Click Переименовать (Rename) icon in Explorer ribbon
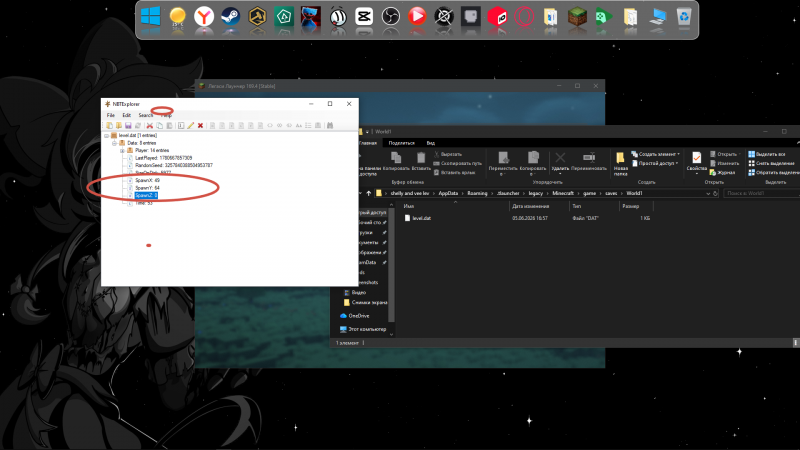This screenshot has width=800, height=450. click(589, 158)
